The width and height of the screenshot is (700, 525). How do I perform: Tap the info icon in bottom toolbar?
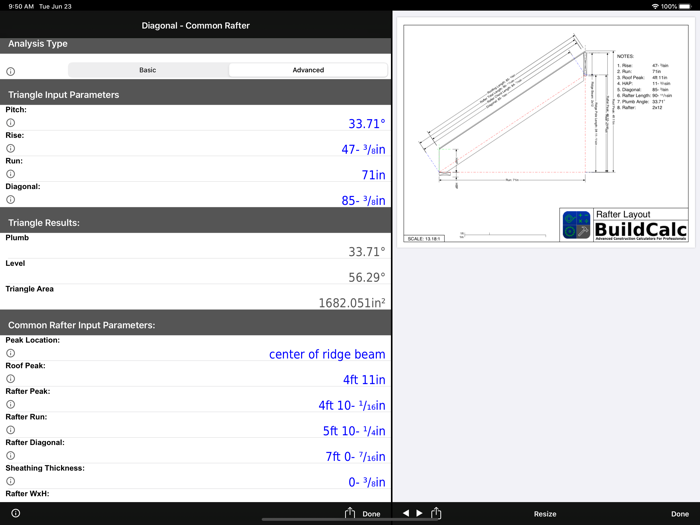coord(16,513)
